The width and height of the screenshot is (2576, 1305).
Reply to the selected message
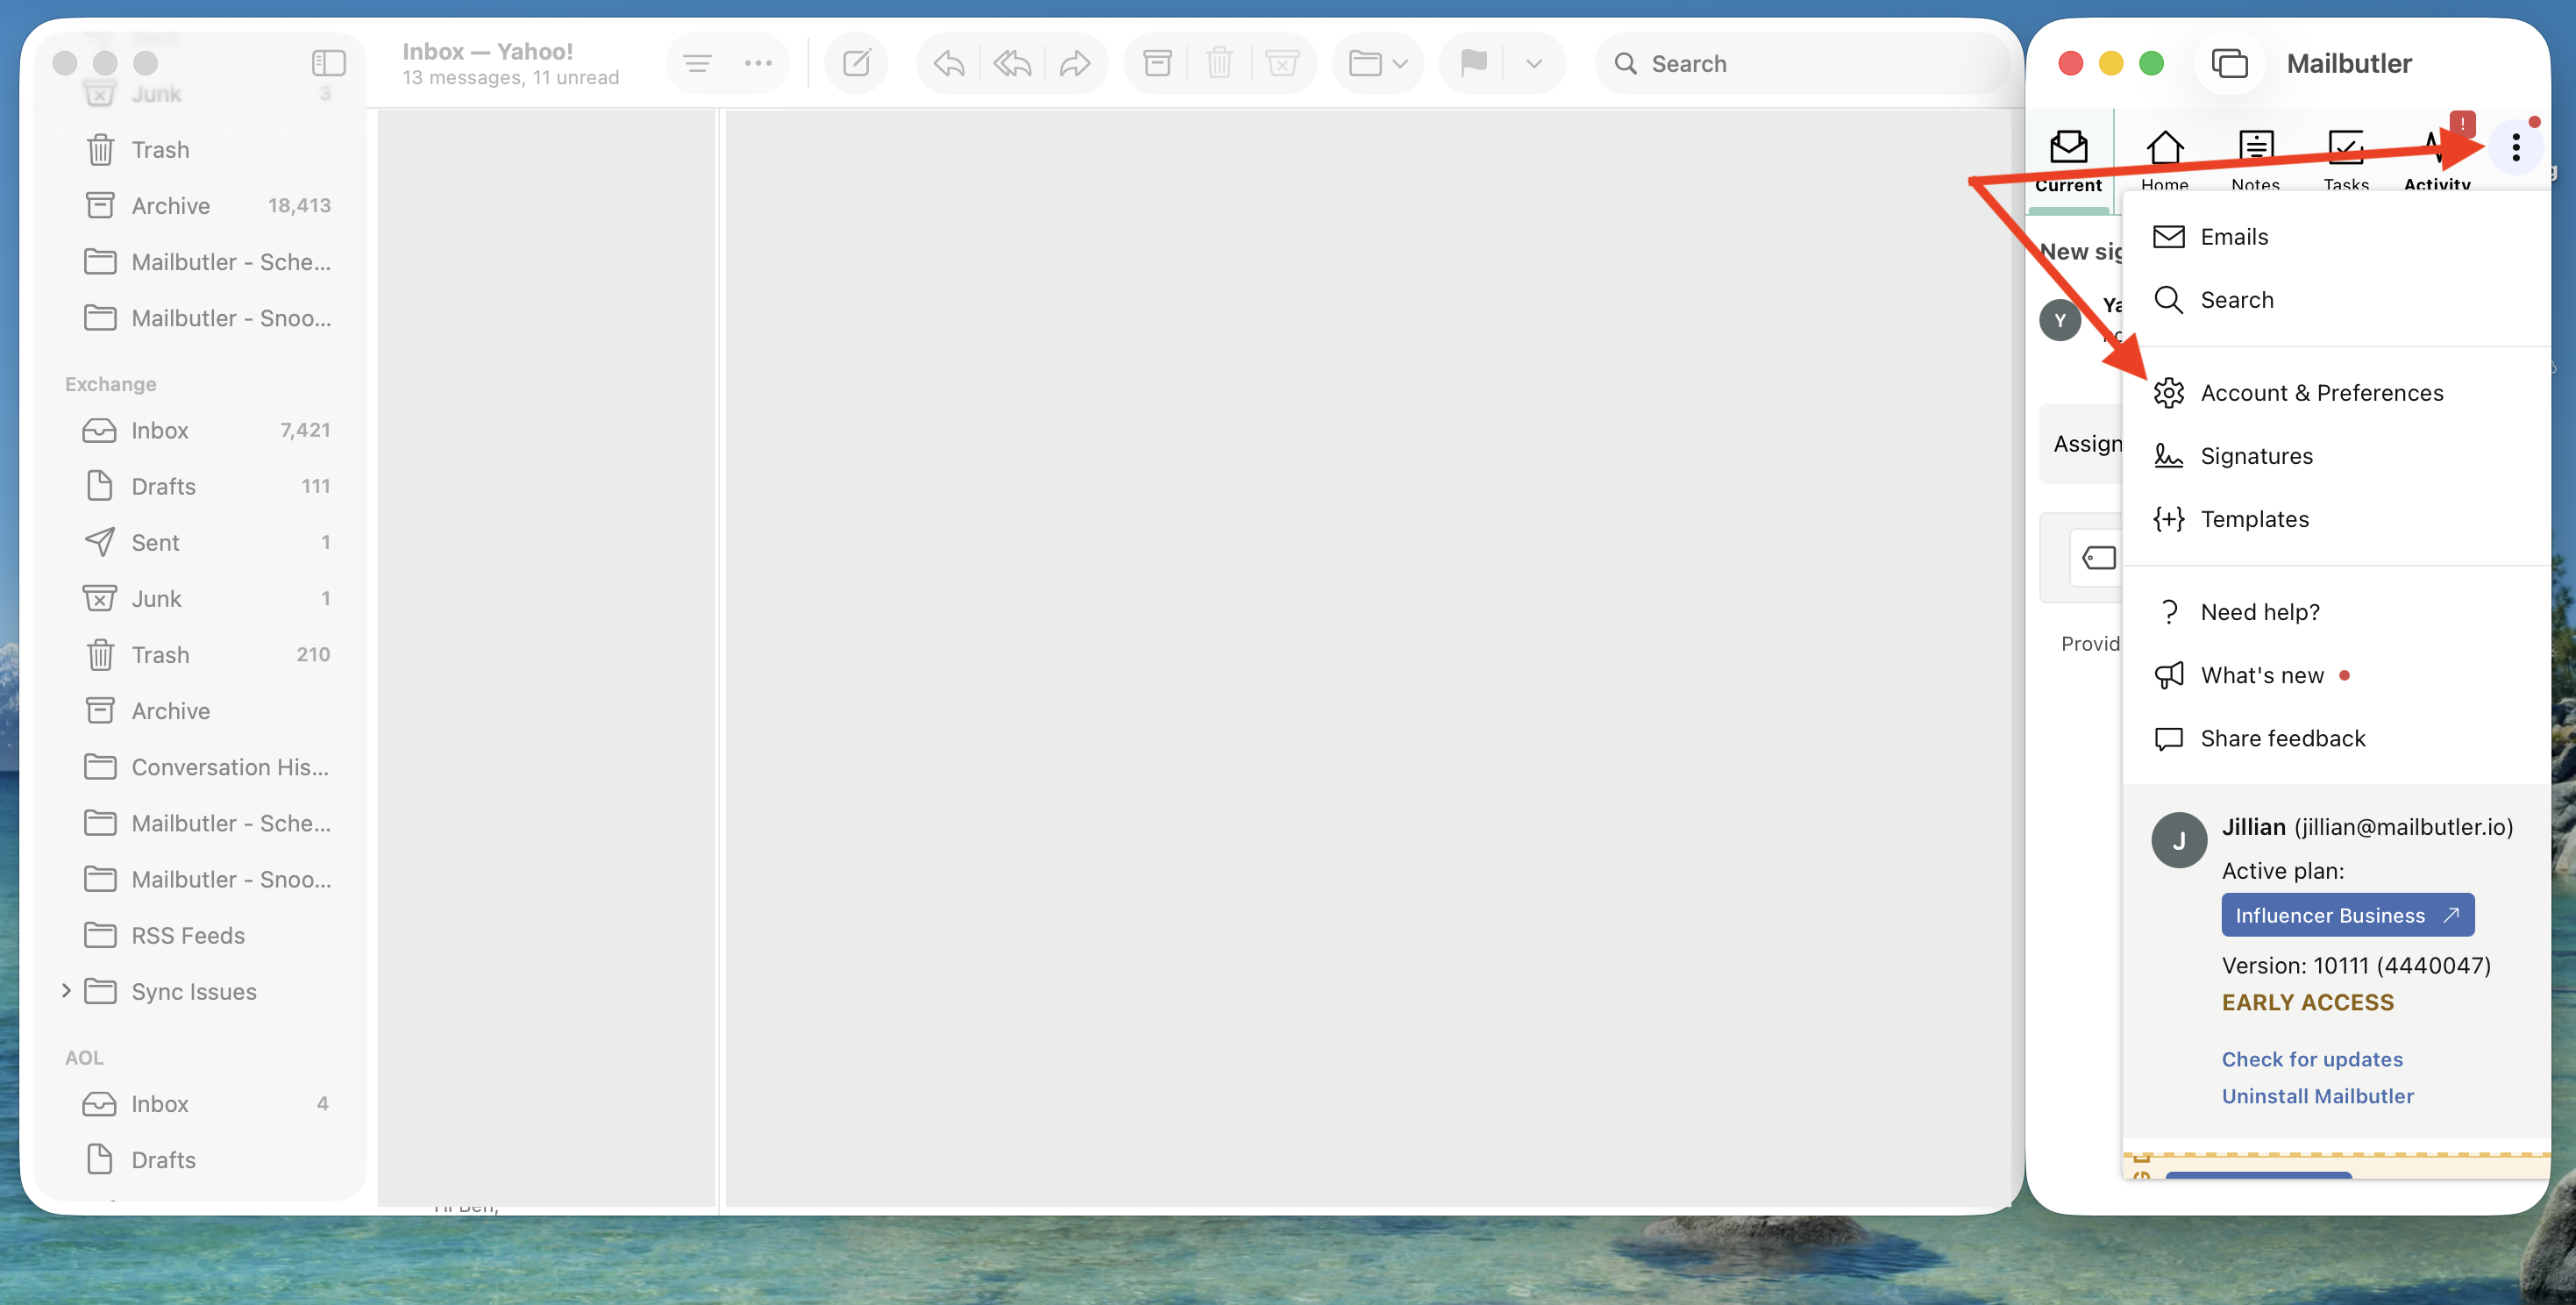[949, 64]
